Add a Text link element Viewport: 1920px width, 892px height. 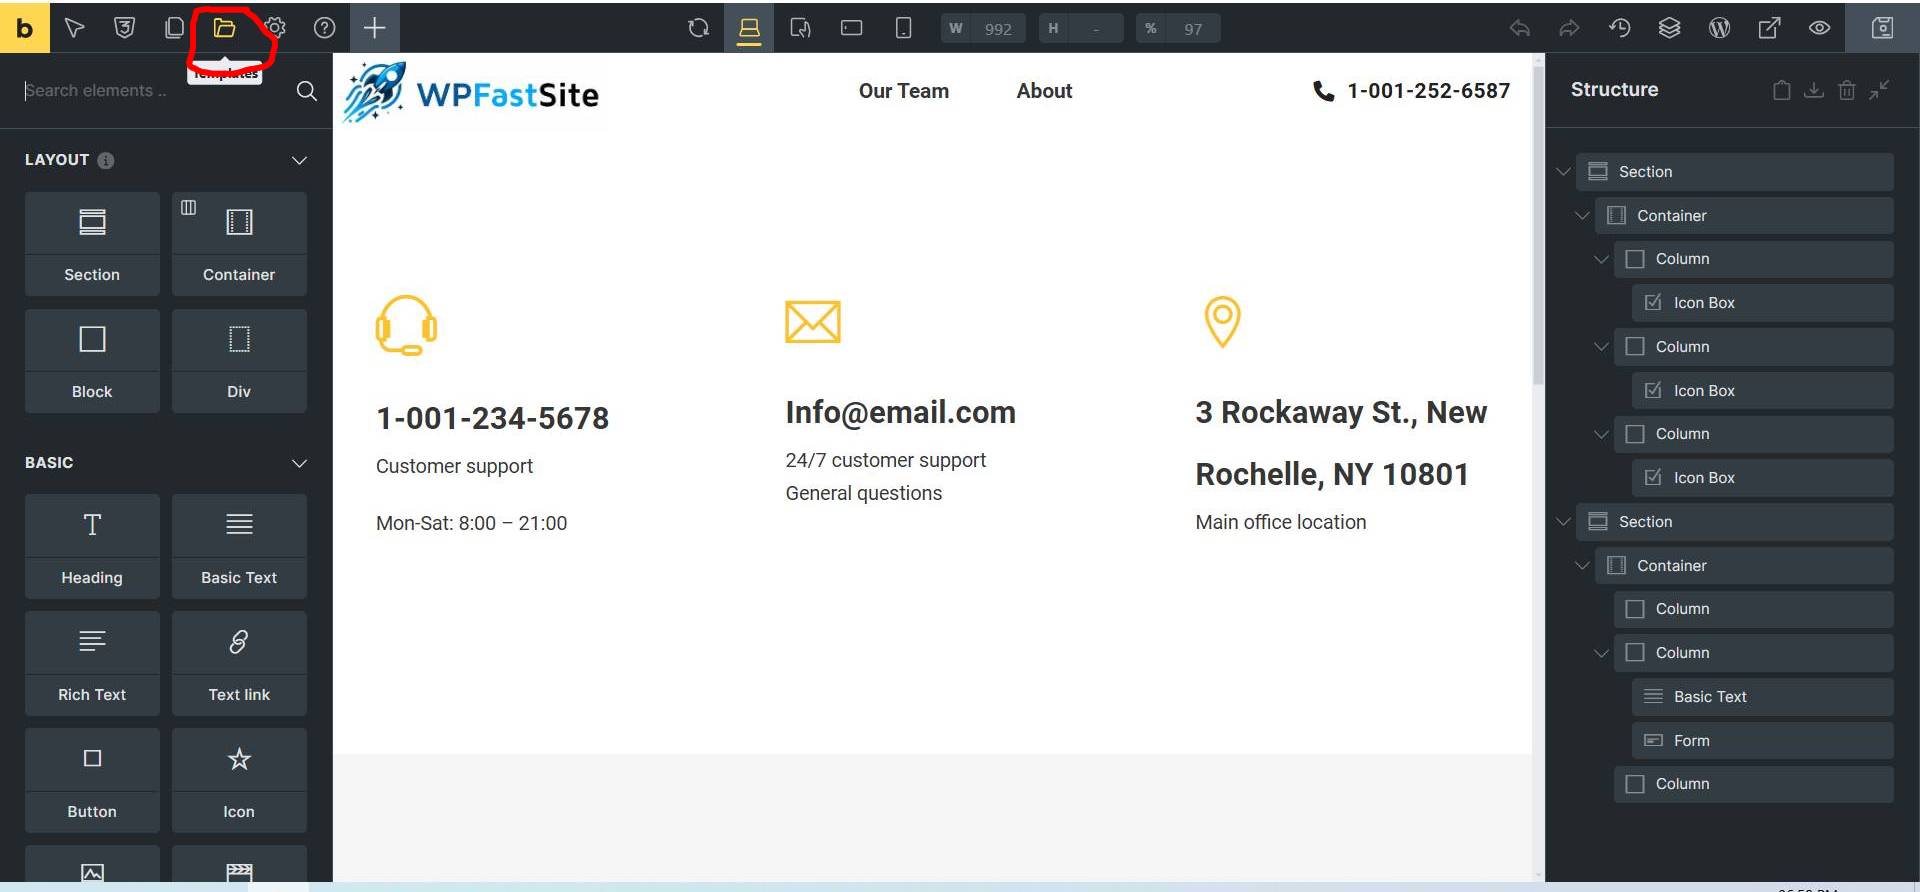(x=239, y=663)
